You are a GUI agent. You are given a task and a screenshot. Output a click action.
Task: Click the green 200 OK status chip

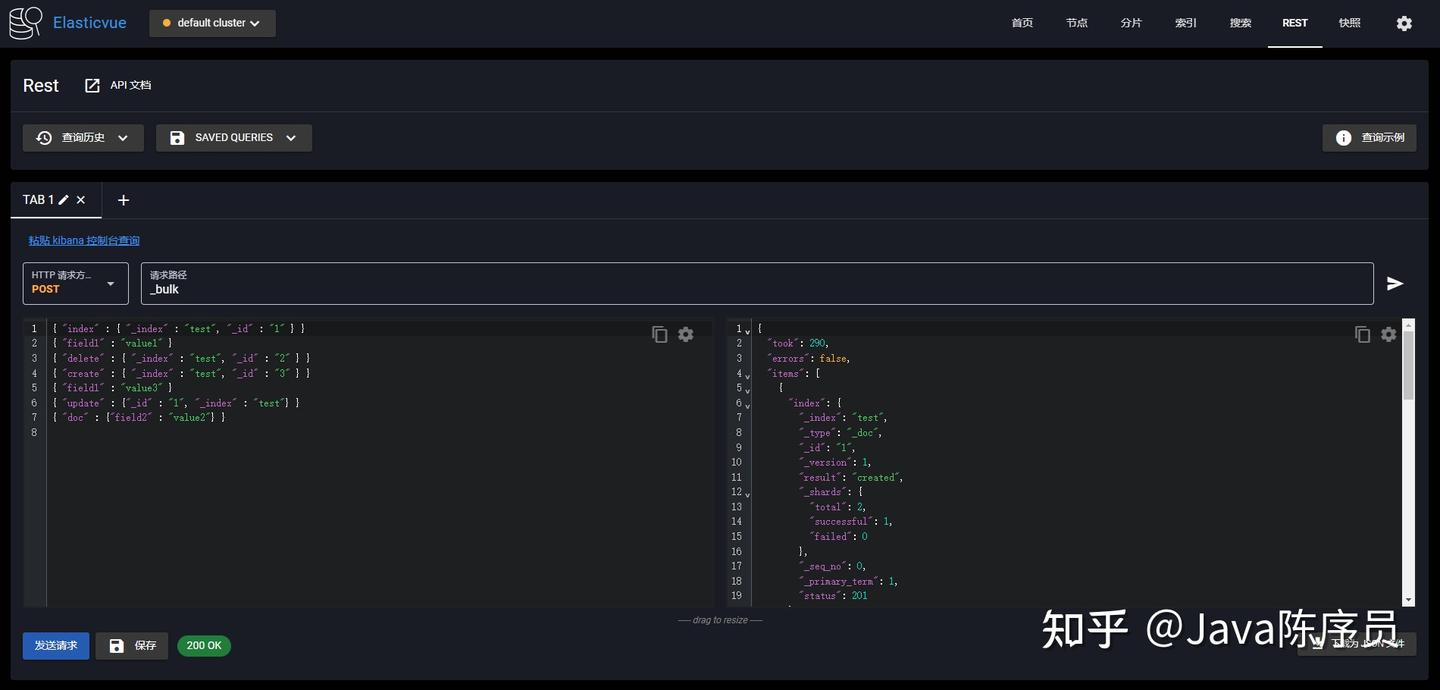click(x=204, y=645)
